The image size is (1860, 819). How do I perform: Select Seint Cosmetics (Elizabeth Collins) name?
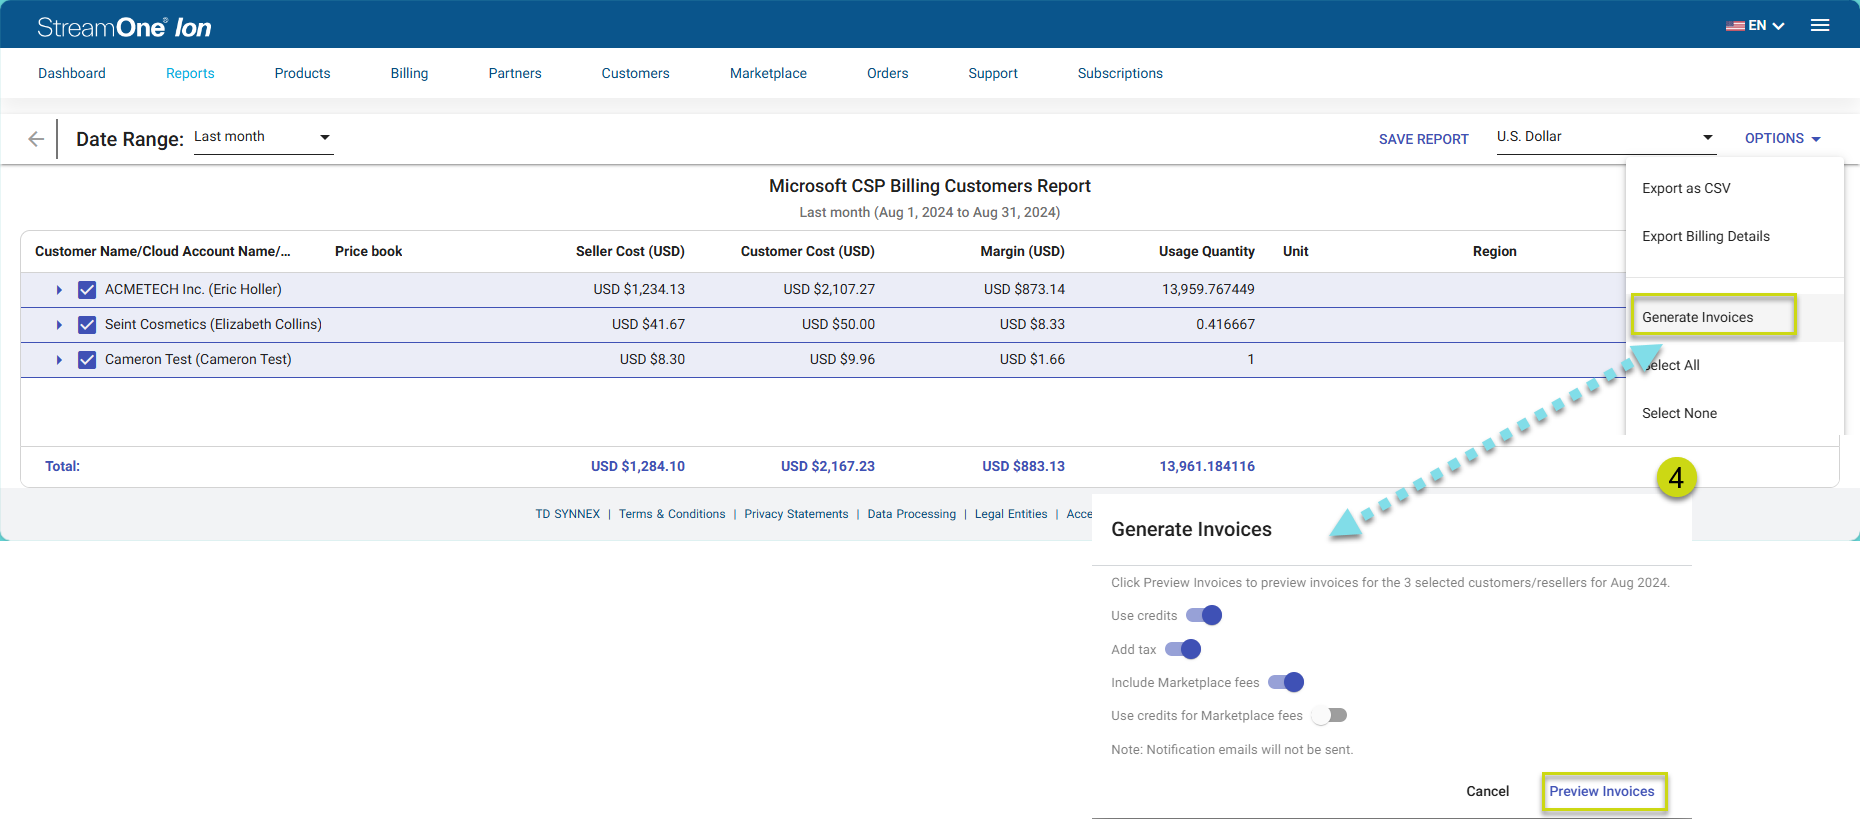click(x=213, y=324)
